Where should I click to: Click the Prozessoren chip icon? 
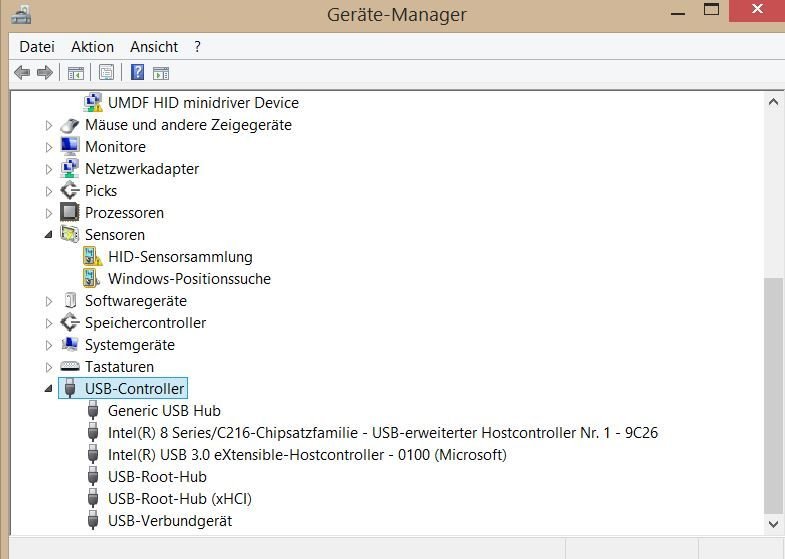70,212
